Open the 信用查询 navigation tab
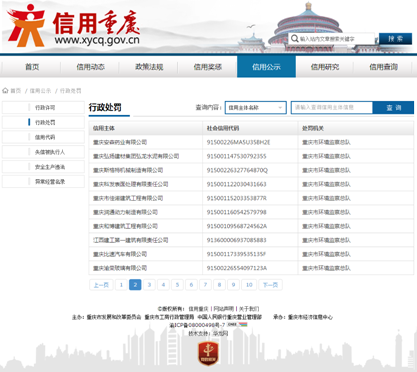Viewport: 417px width, 372px height. [x=383, y=67]
